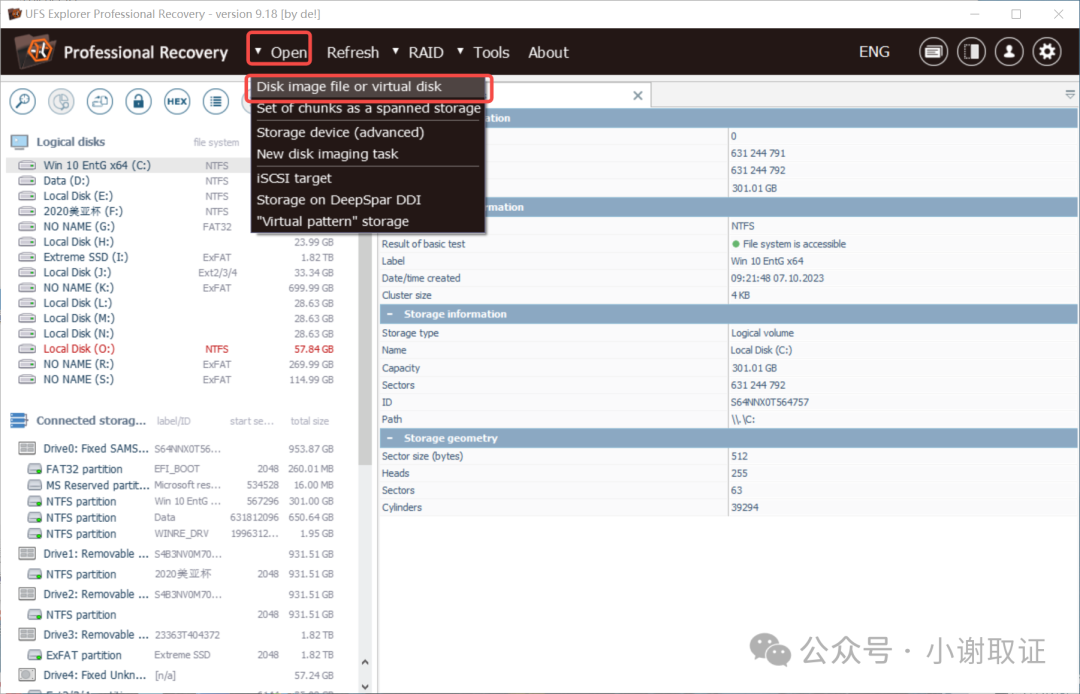
Task: Select the MS Reserved partition row
Action: click(x=180, y=485)
